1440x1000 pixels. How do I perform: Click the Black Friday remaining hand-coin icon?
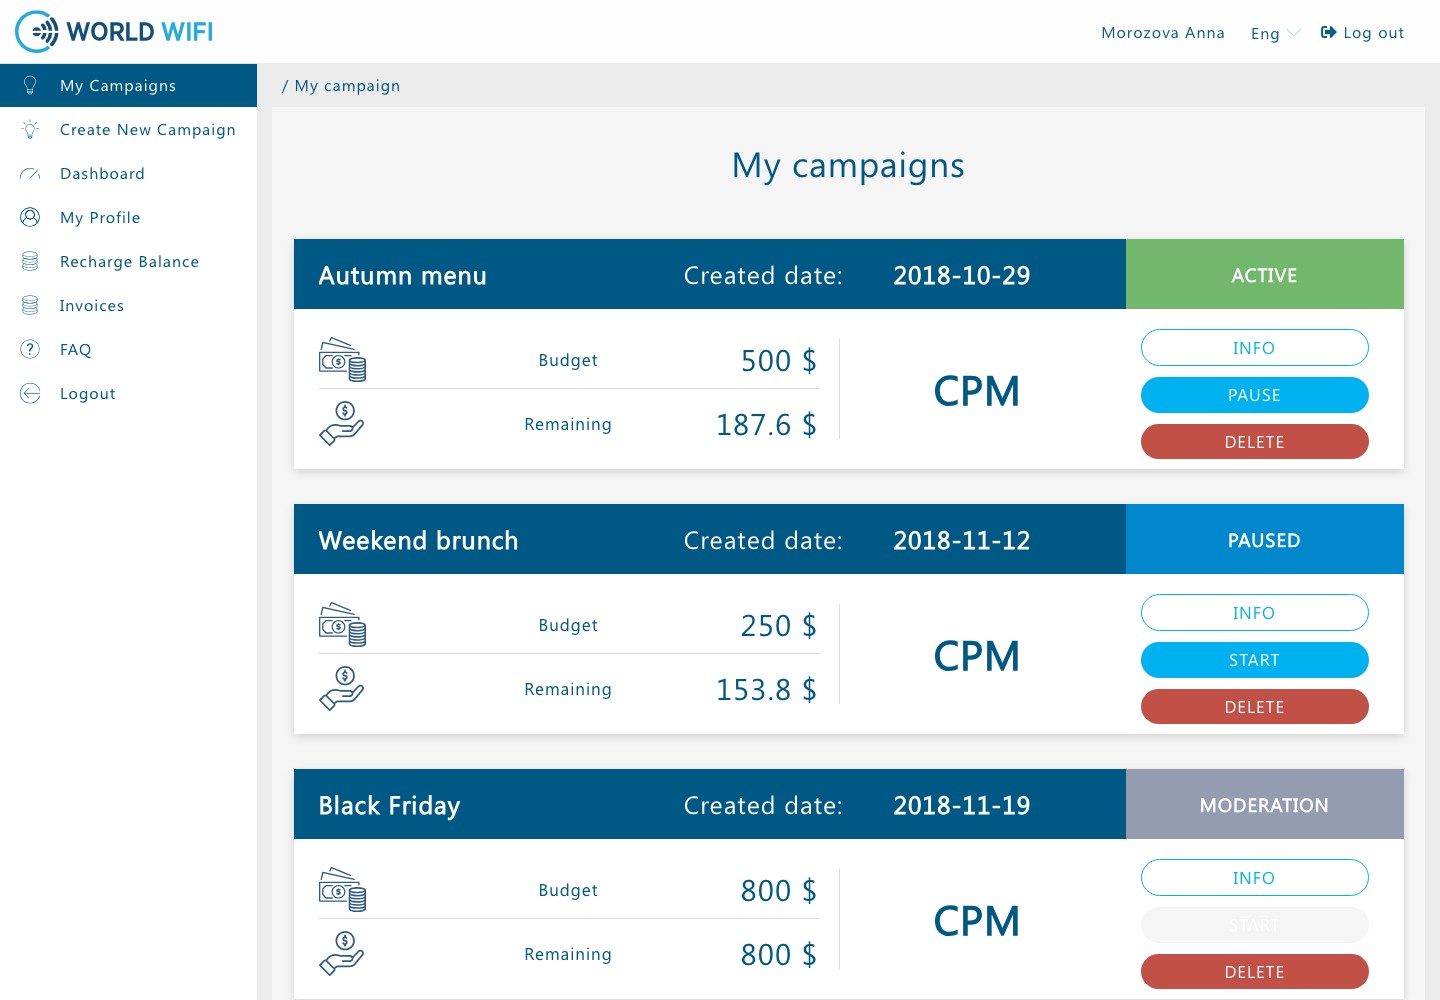[x=342, y=954]
